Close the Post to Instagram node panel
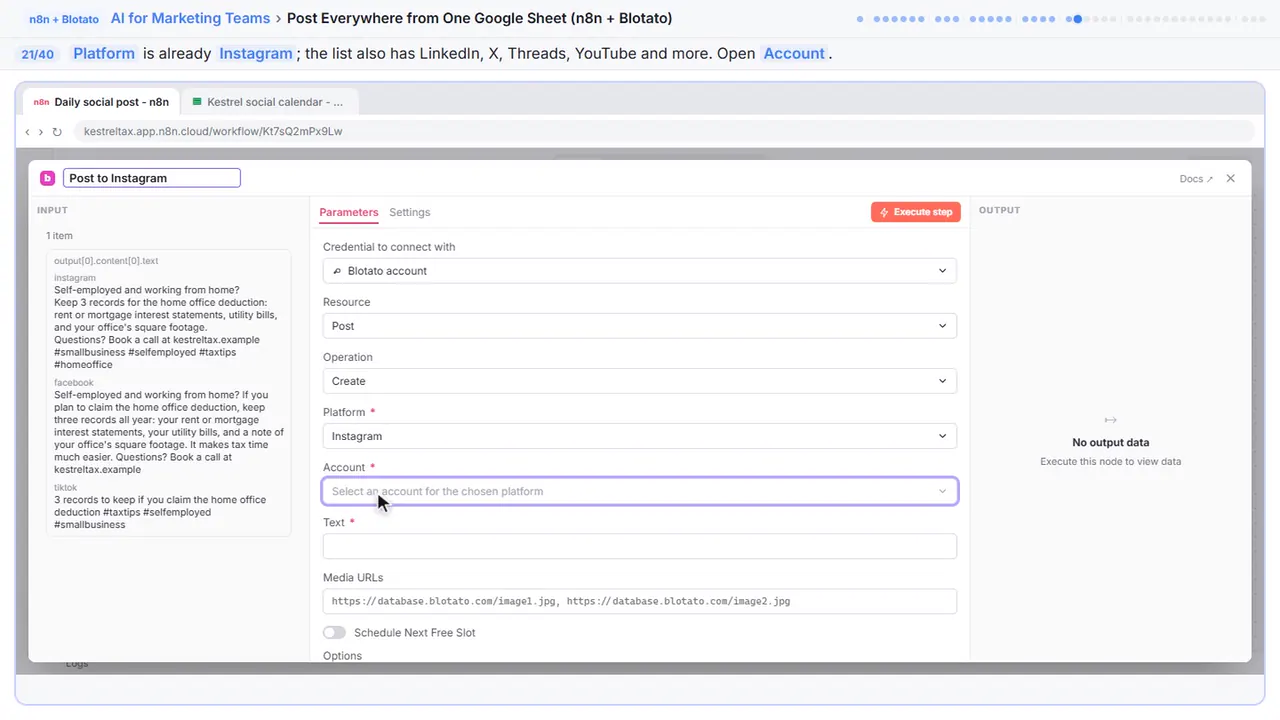 (1231, 178)
